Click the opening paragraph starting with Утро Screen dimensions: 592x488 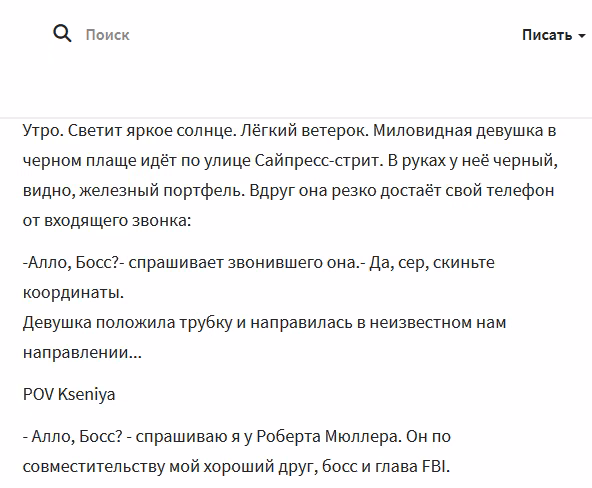point(290,175)
